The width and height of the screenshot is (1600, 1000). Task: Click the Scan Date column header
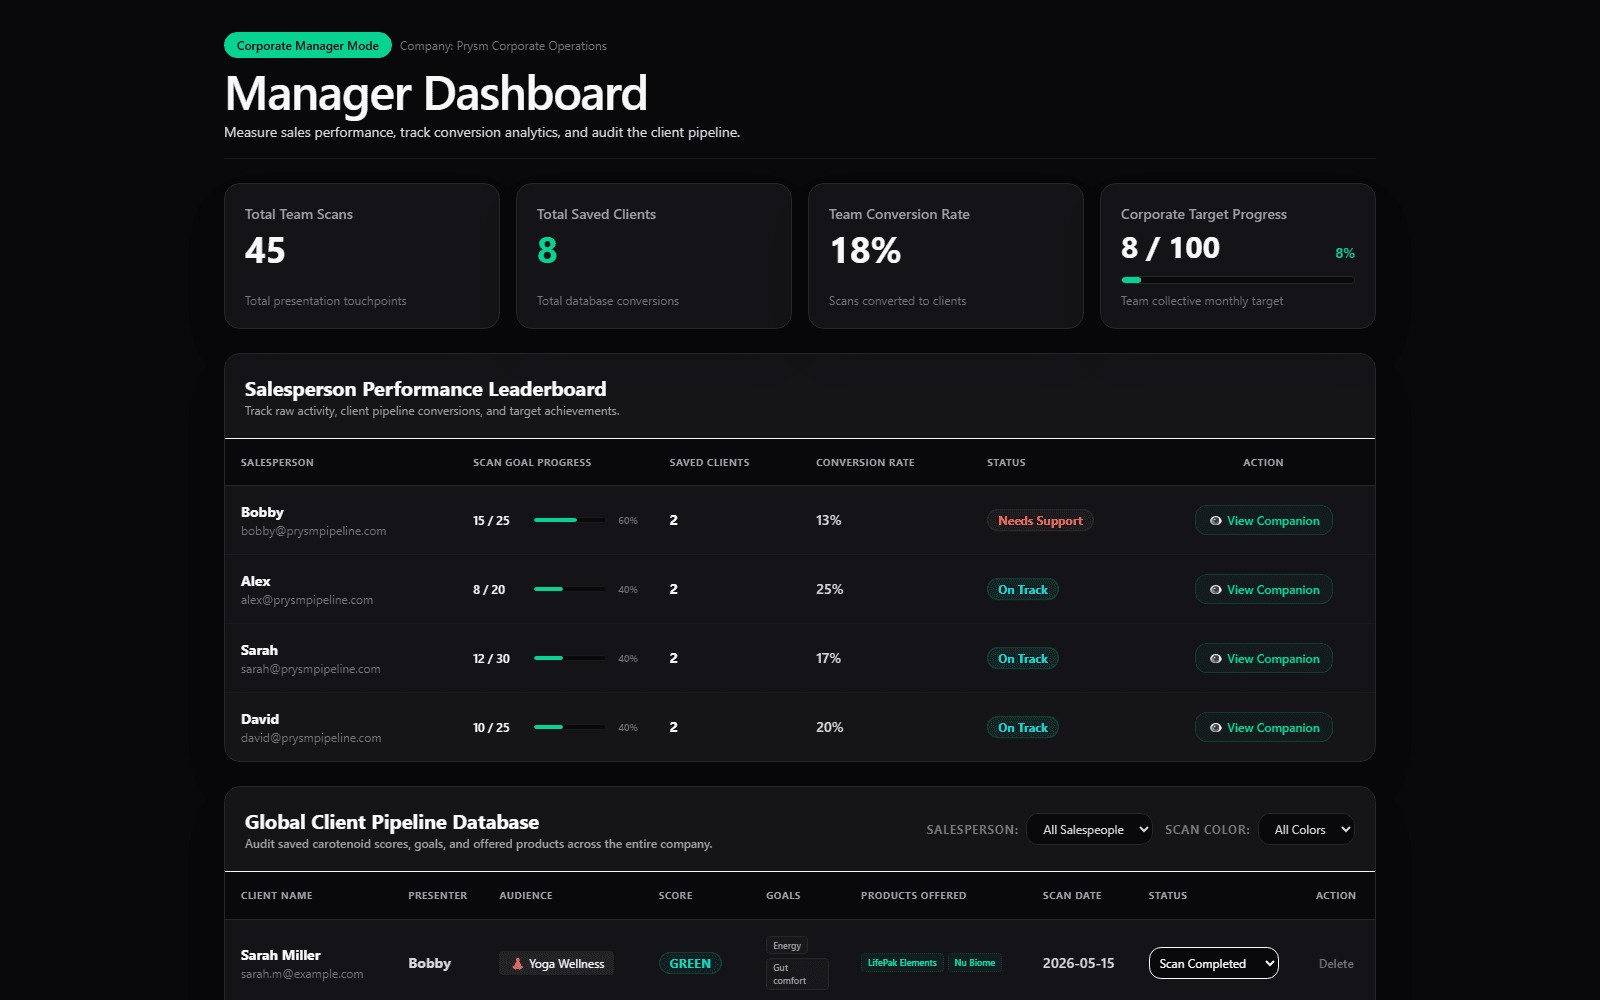(1072, 896)
